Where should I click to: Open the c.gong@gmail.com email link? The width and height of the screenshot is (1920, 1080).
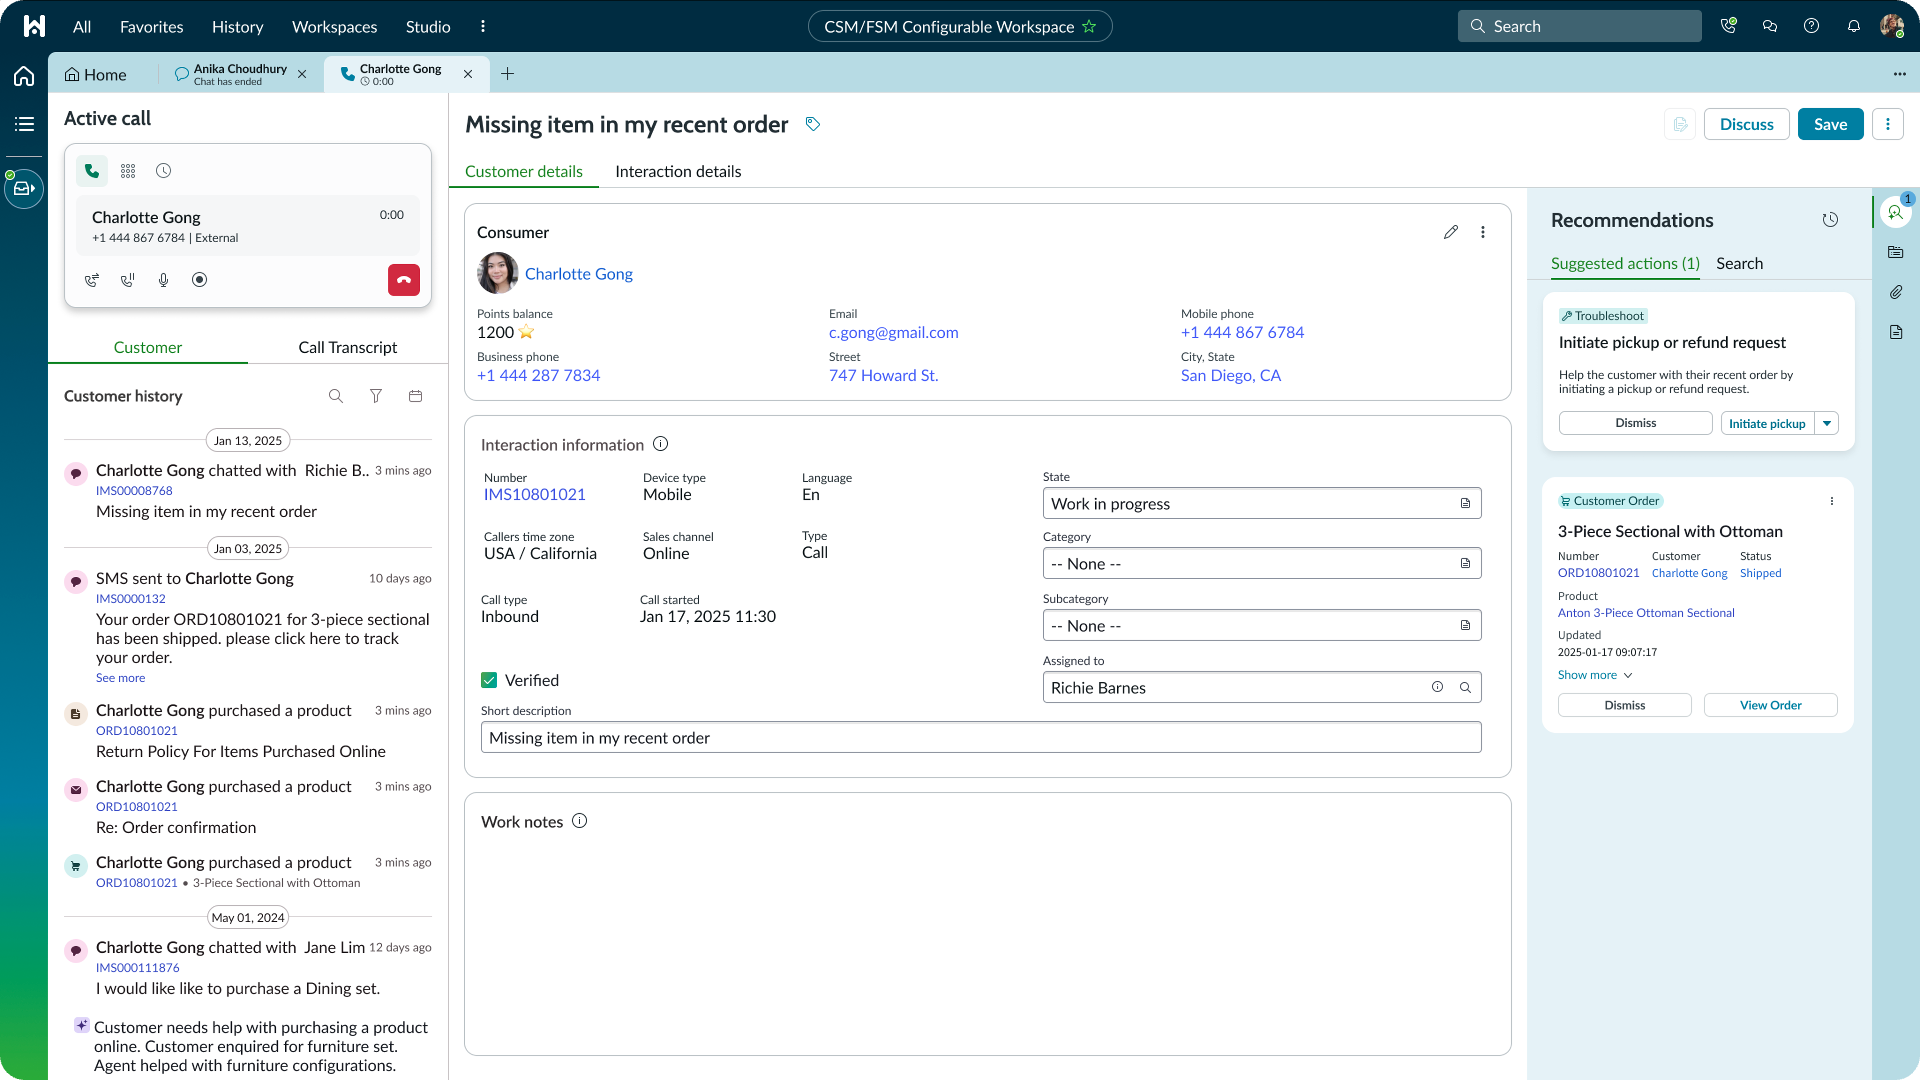(893, 332)
